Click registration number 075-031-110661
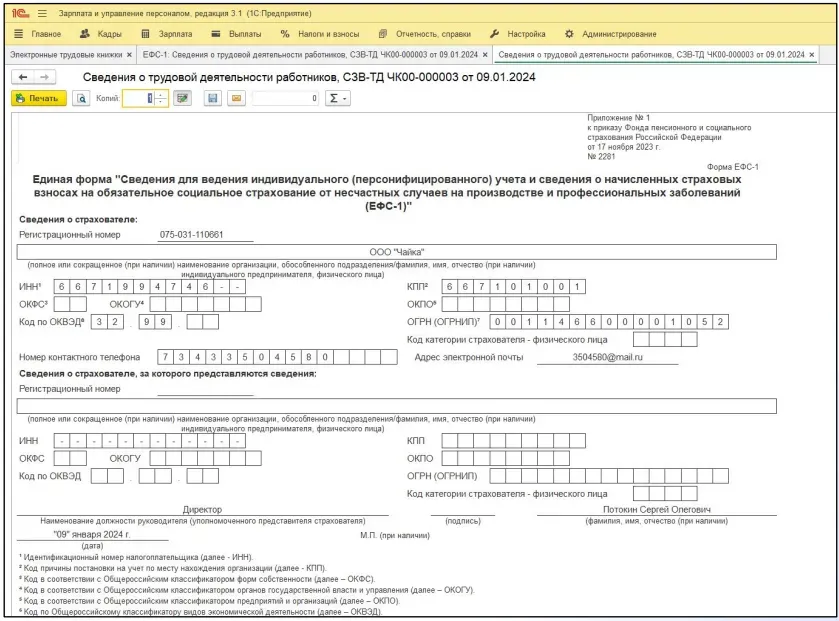The image size is (839, 621). click(192, 235)
